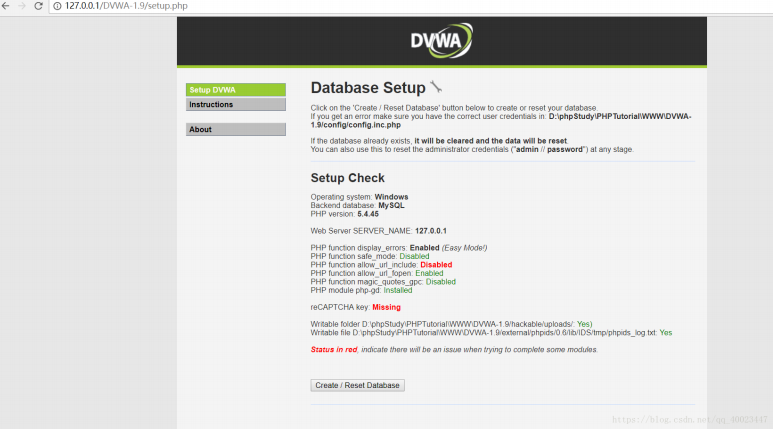Click the magic_quotes_gpc Disabled line

(383, 282)
